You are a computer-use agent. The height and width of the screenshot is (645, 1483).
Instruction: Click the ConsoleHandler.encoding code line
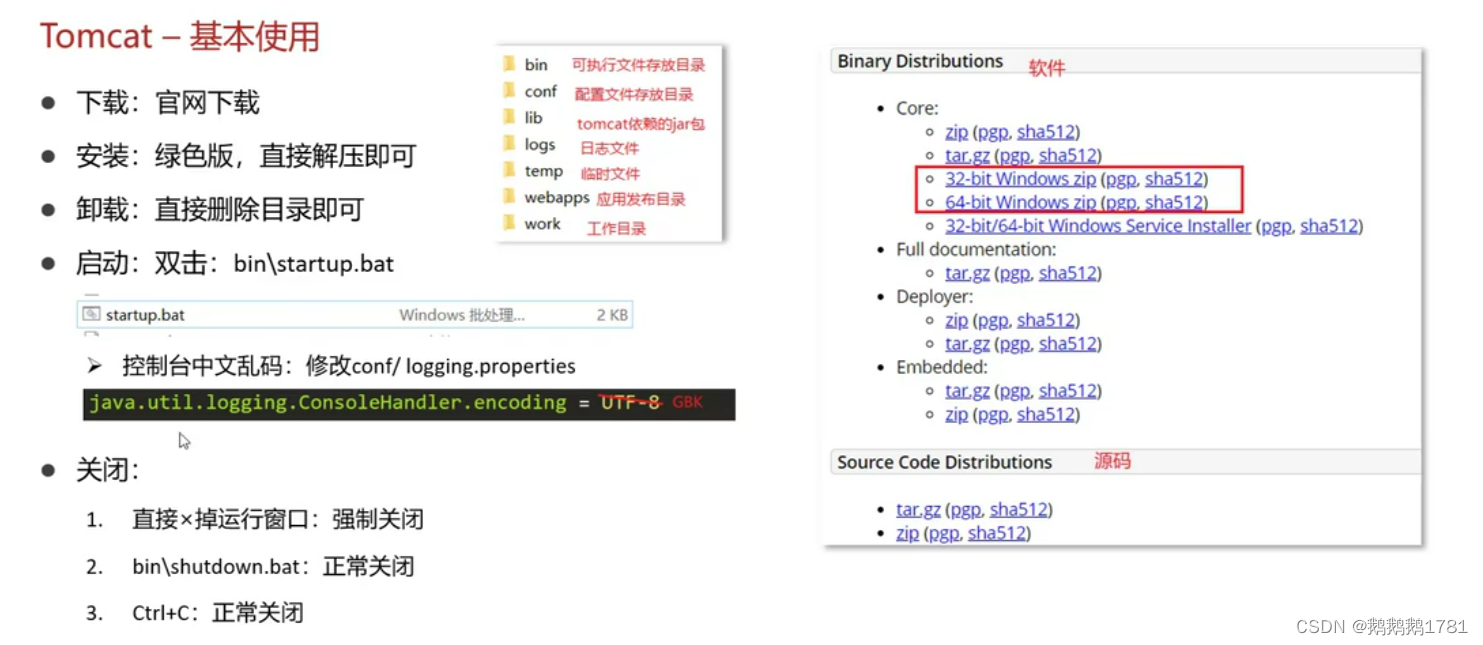click(x=409, y=403)
